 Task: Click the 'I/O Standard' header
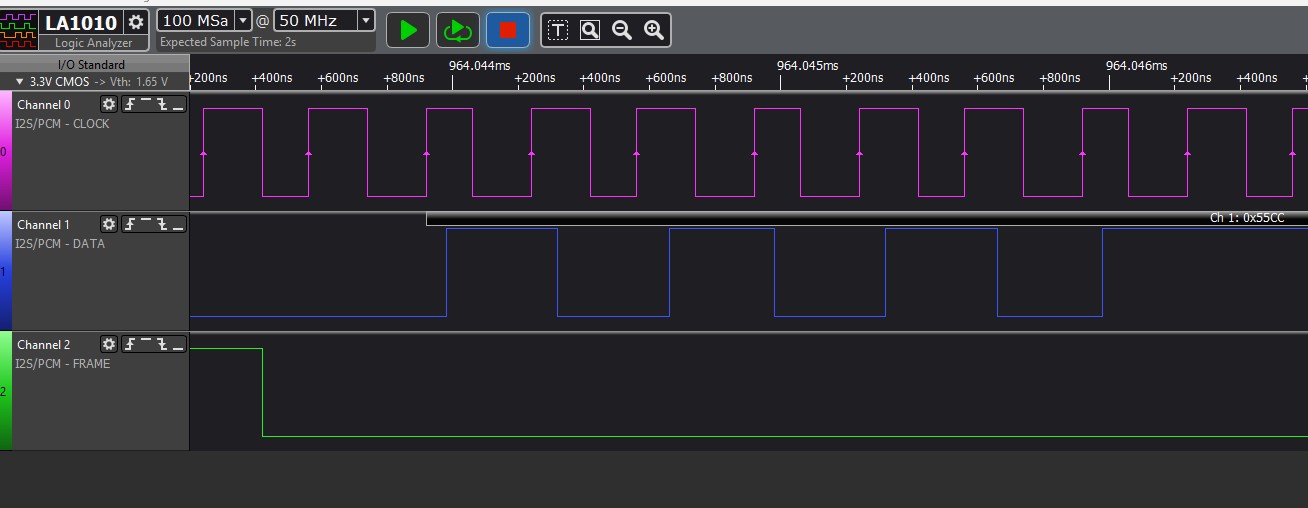click(91, 65)
